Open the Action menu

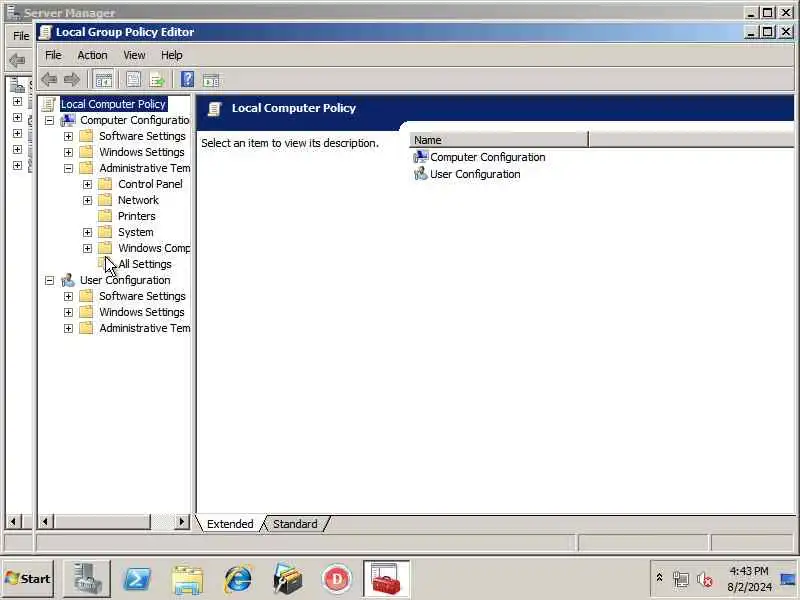tap(92, 55)
